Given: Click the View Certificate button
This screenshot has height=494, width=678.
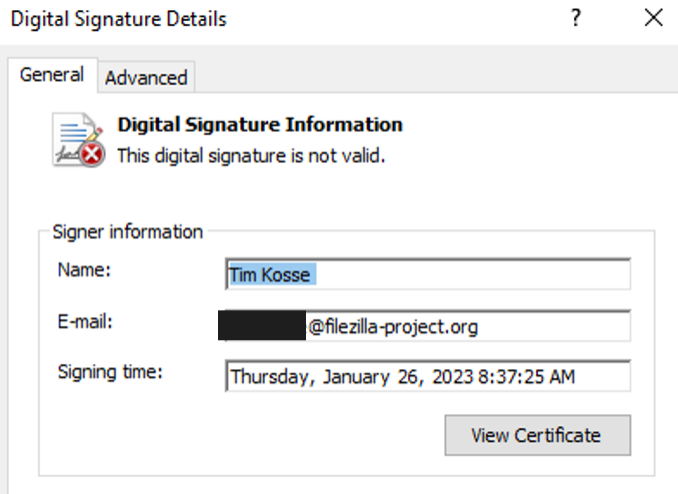Looking at the screenshot, I should (x=537, y=435).
